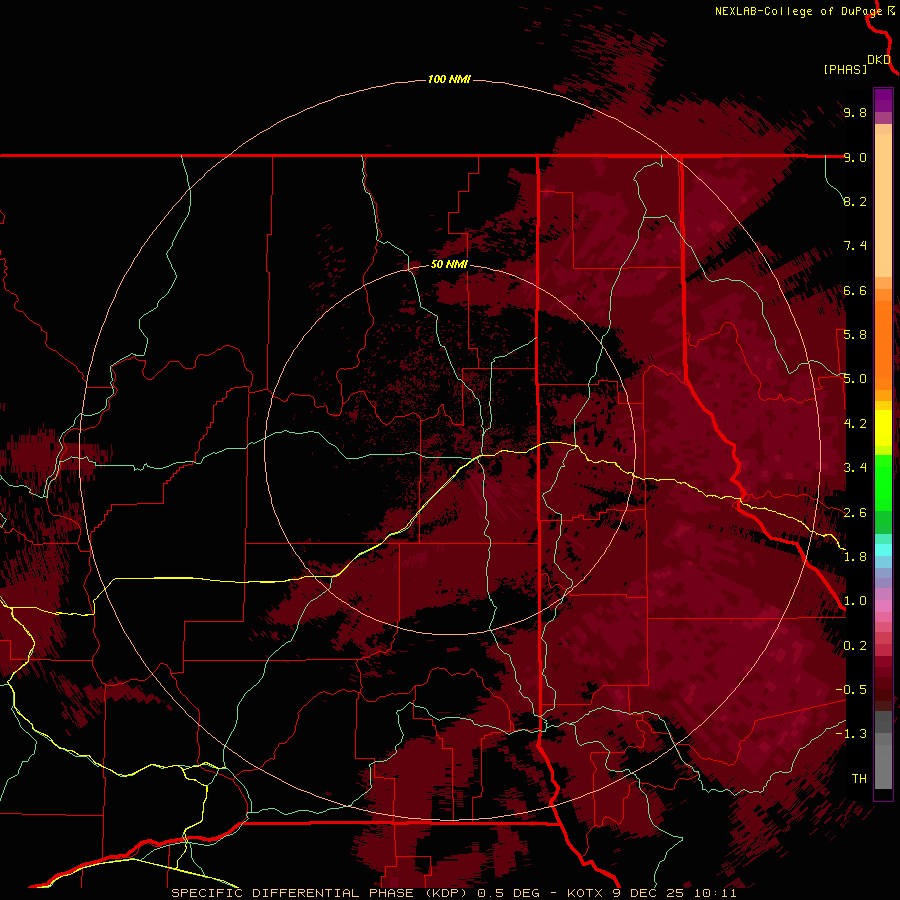Click the TH threshold label on the scale
Viewport: 900px width, 900px height.
pos(859,779)
